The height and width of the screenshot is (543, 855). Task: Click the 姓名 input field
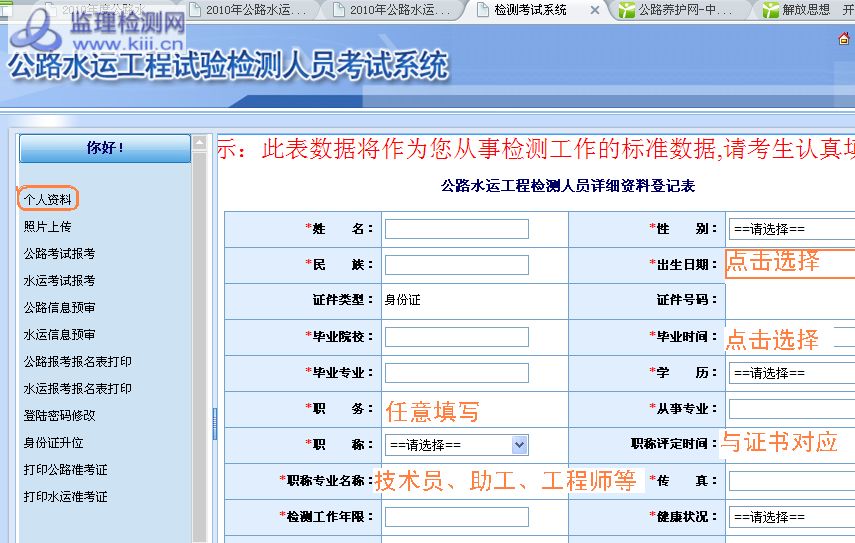456,229
